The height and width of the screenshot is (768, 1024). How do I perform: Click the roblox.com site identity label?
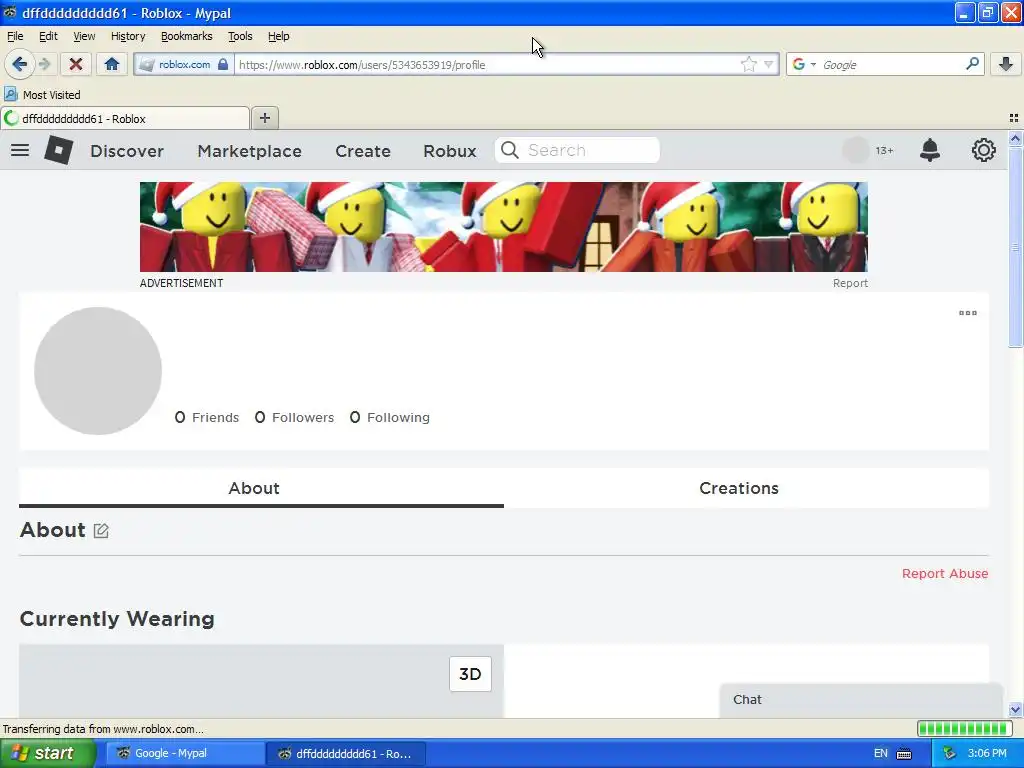[184, 64]
